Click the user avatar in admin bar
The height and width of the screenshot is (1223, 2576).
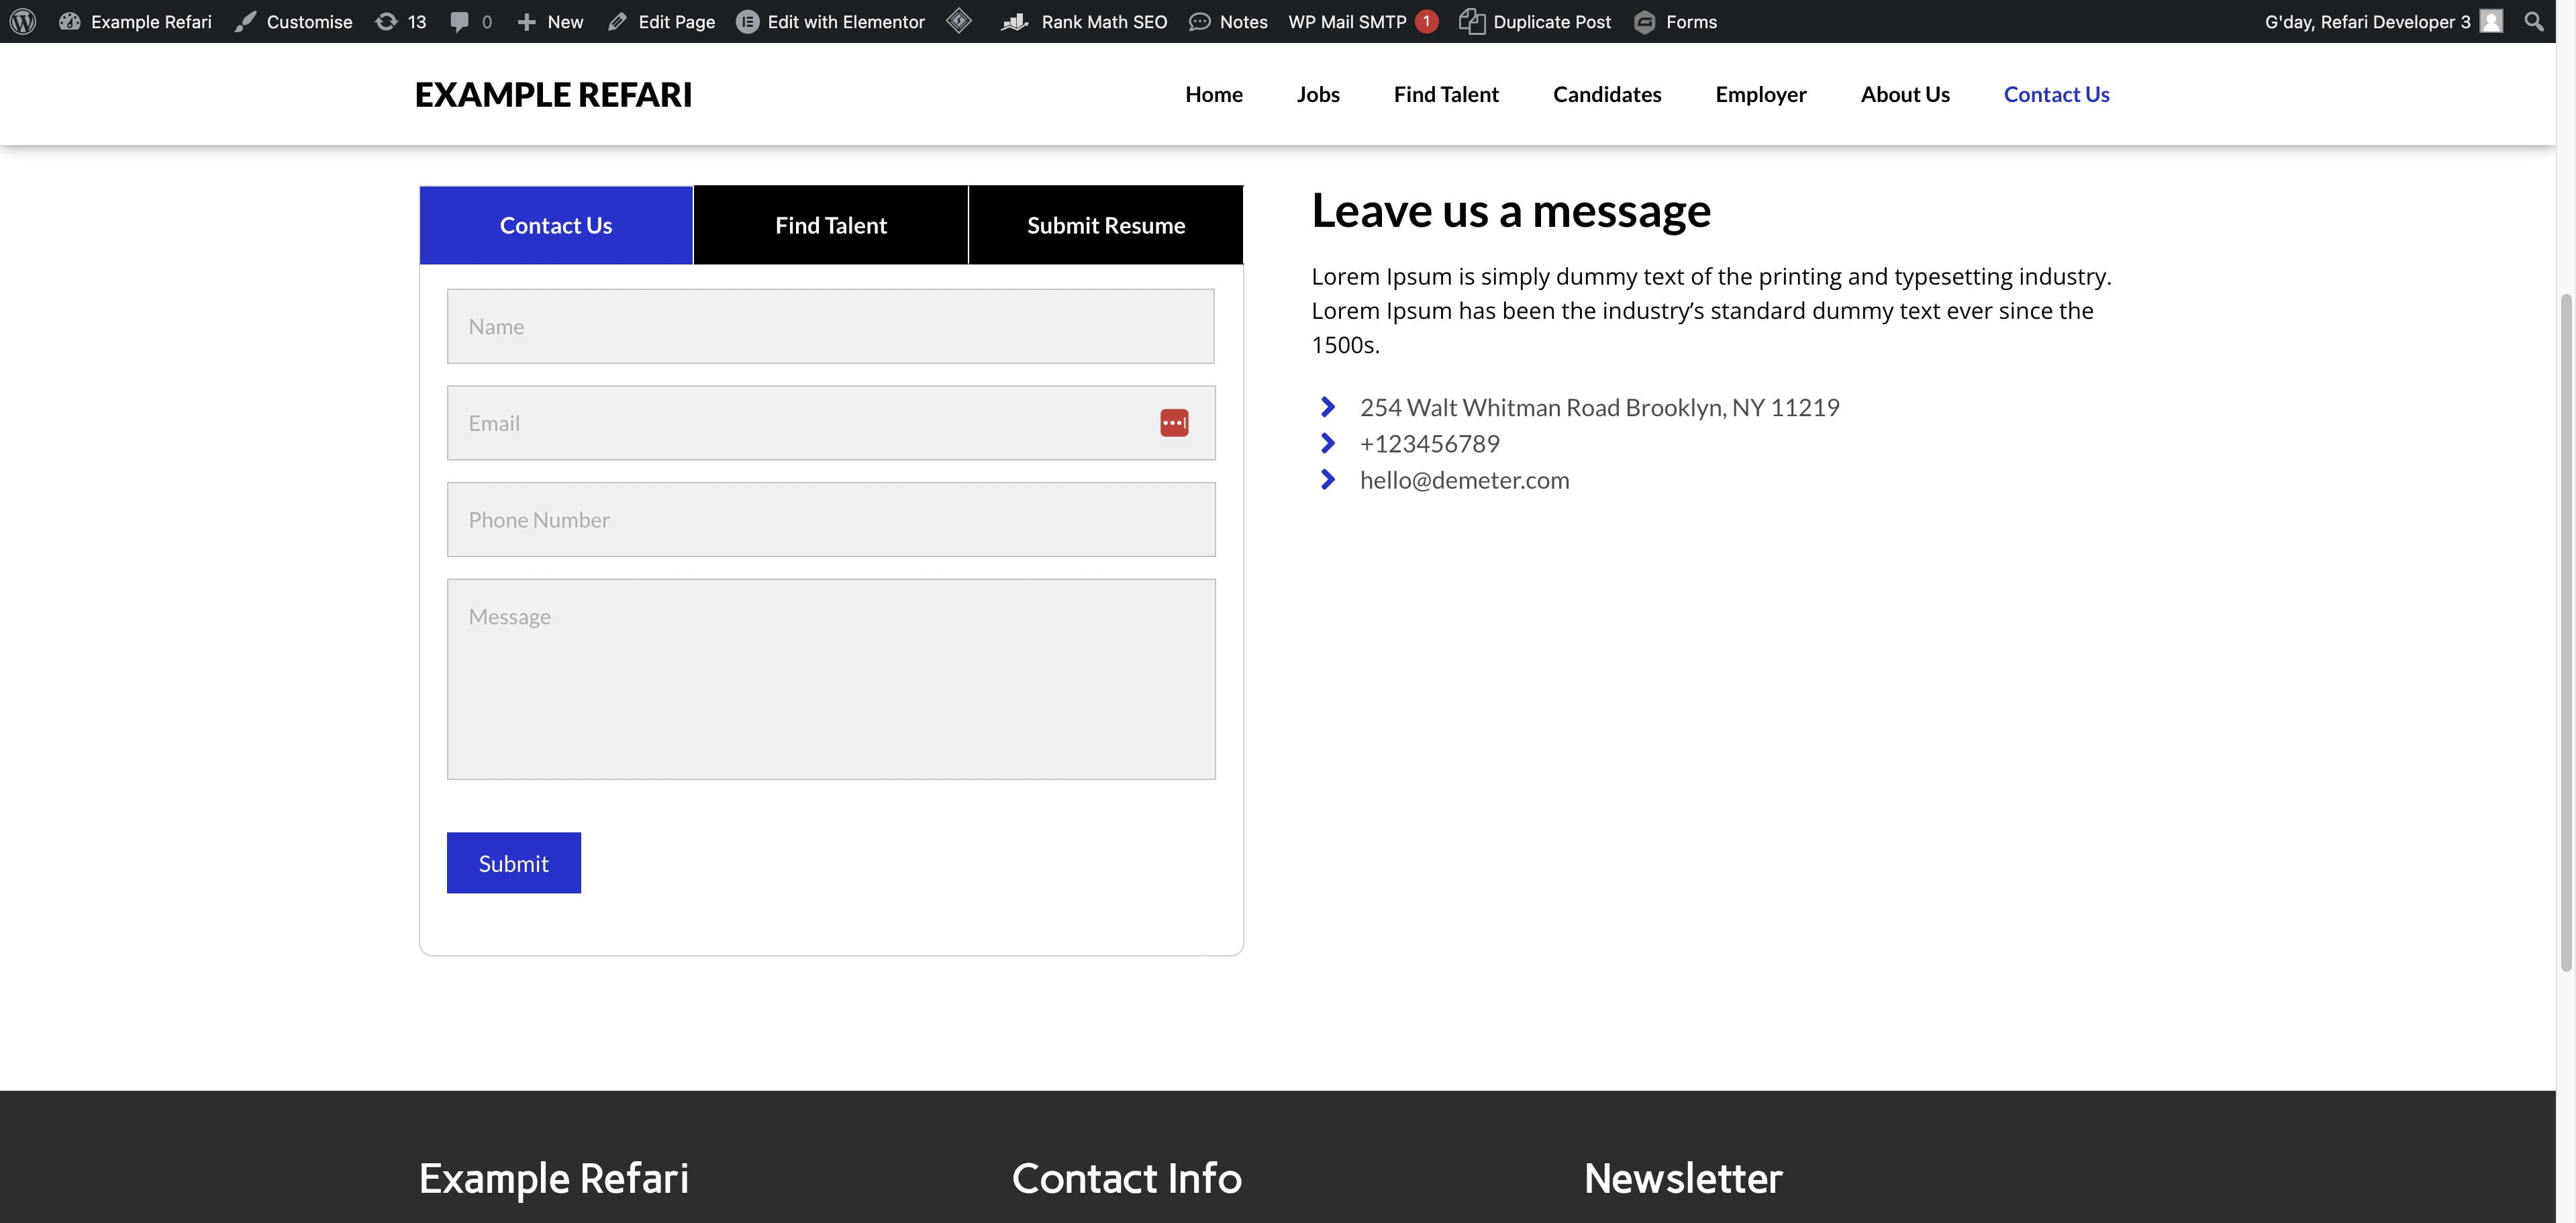[2491, 21]
